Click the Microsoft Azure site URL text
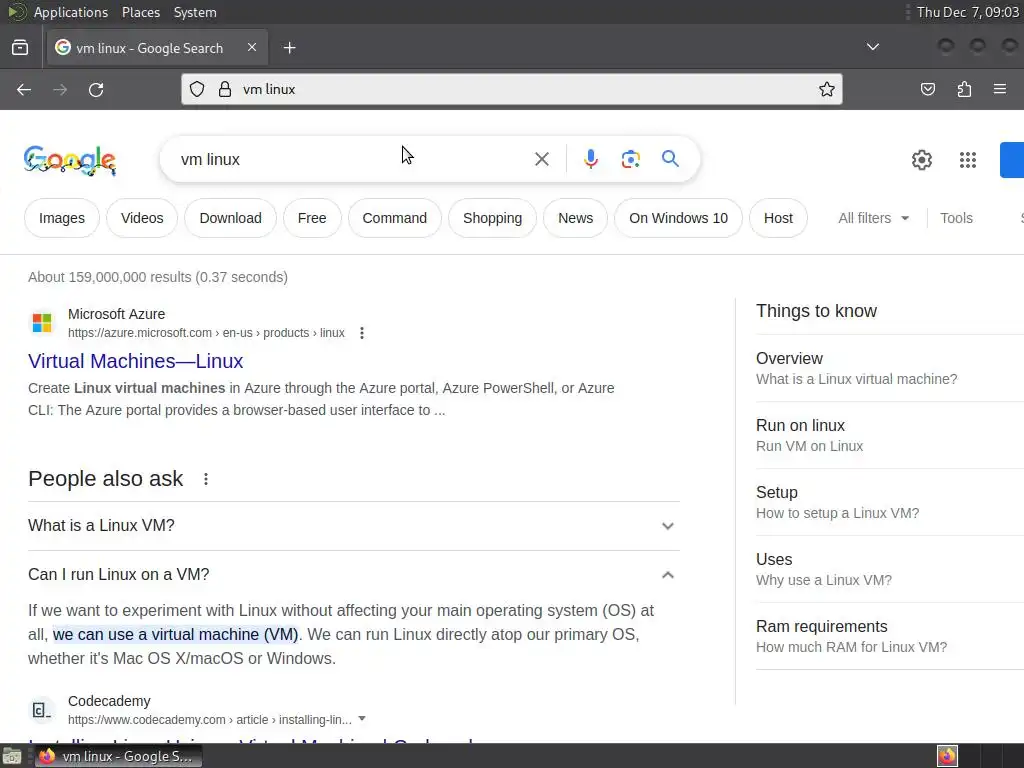 click(206, 333)
